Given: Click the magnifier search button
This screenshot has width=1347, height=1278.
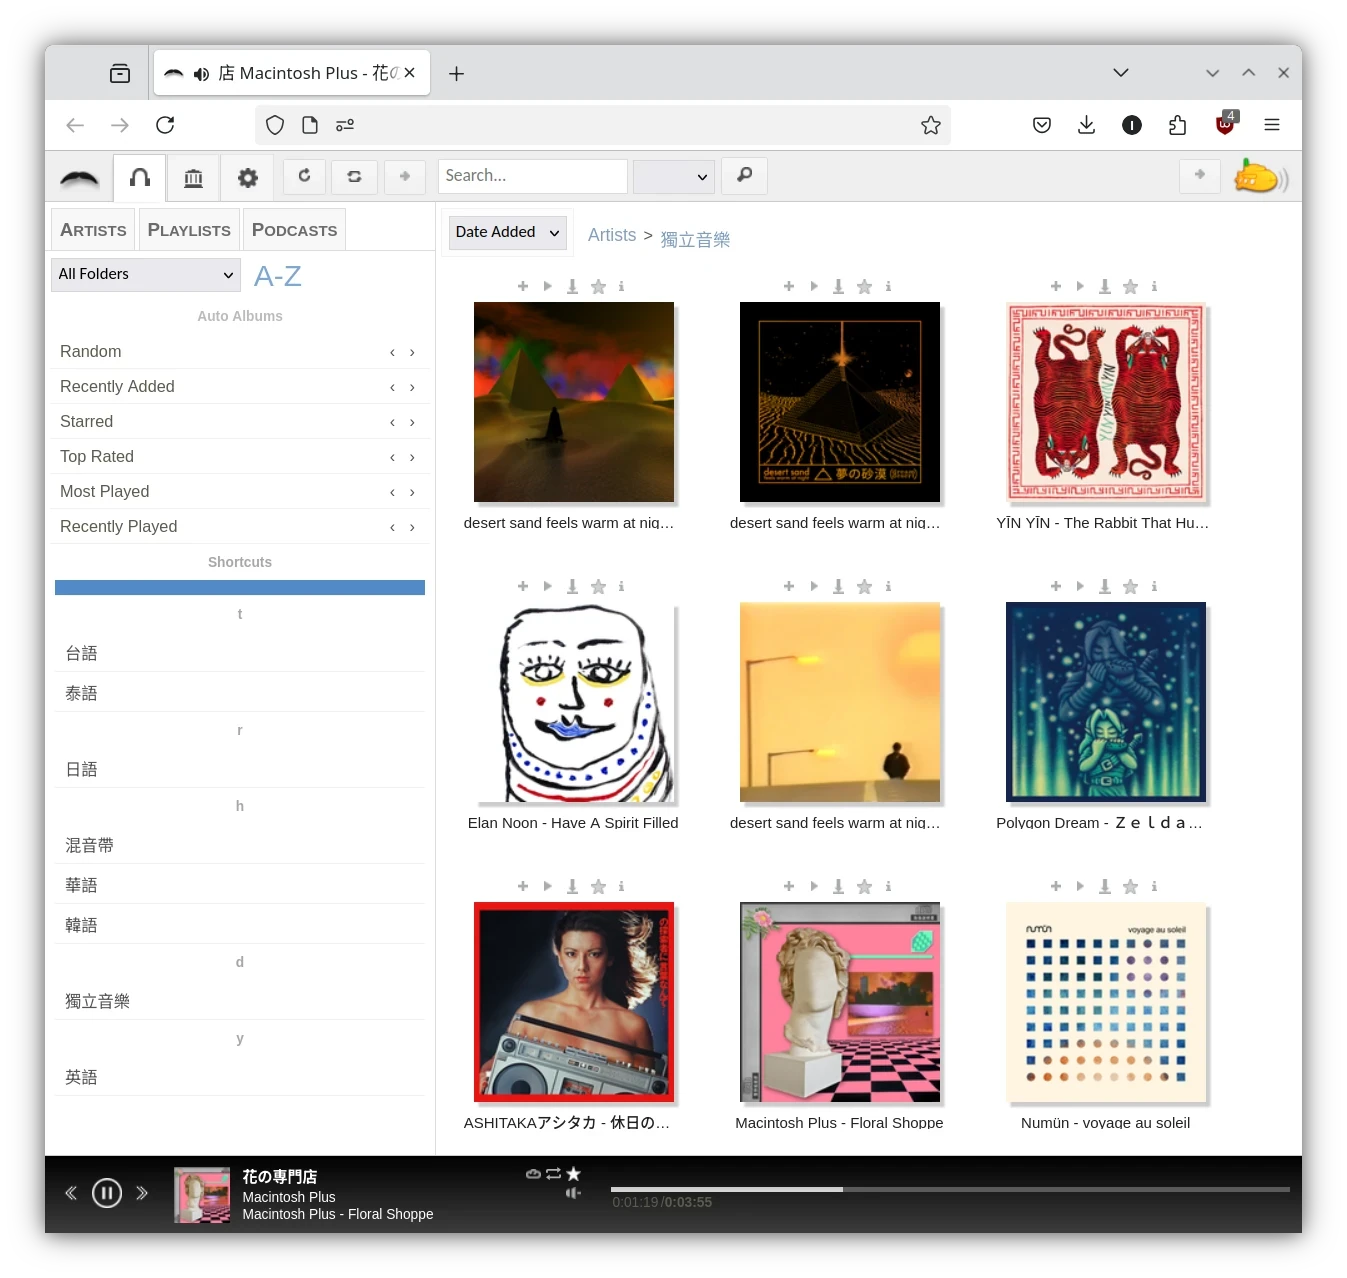Looking at the screenshot, I should click(x=744, y=176).
